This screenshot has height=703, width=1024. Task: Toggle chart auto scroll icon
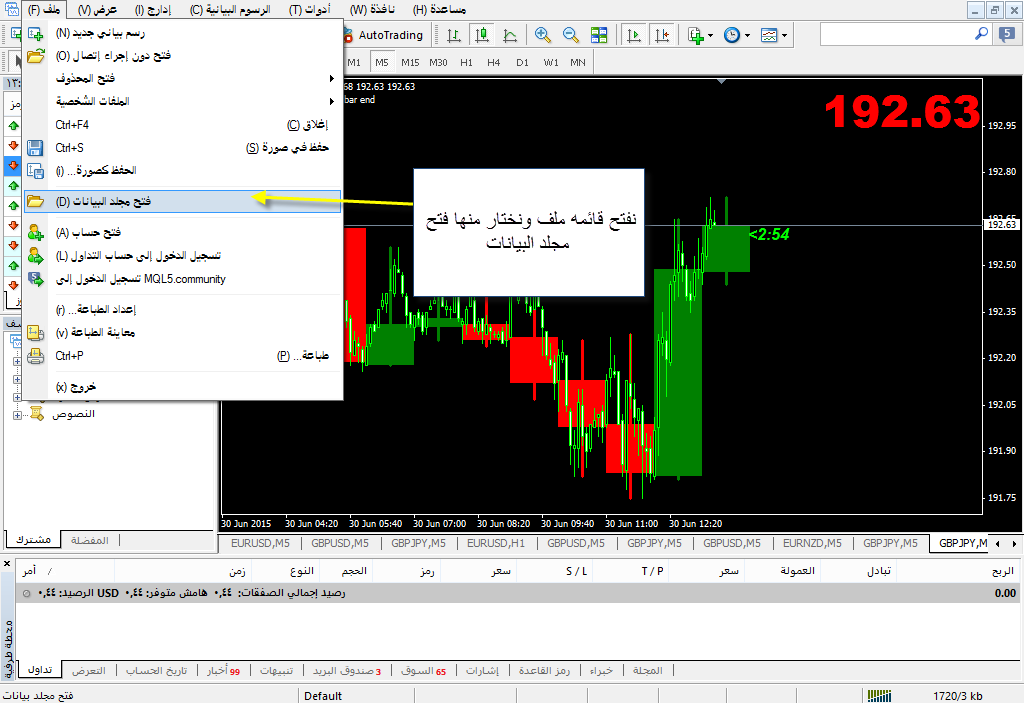pos(634,35)
